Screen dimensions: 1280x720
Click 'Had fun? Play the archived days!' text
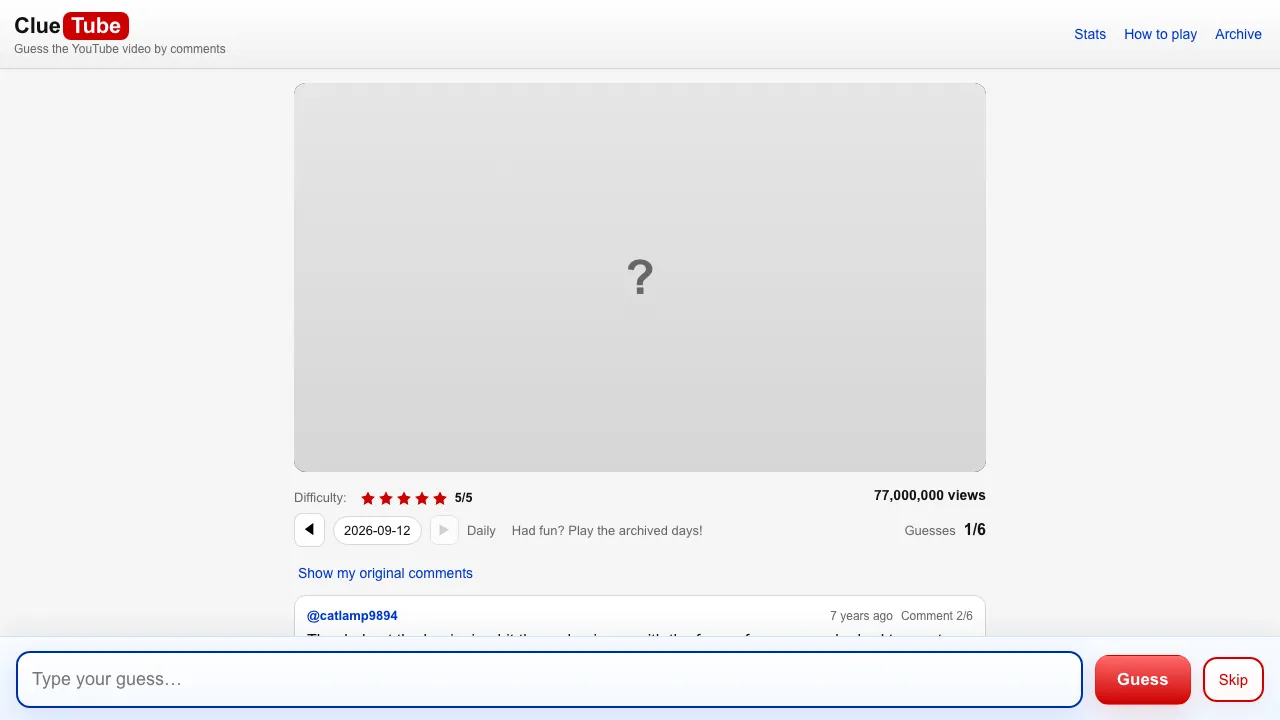tap(607, 531)
